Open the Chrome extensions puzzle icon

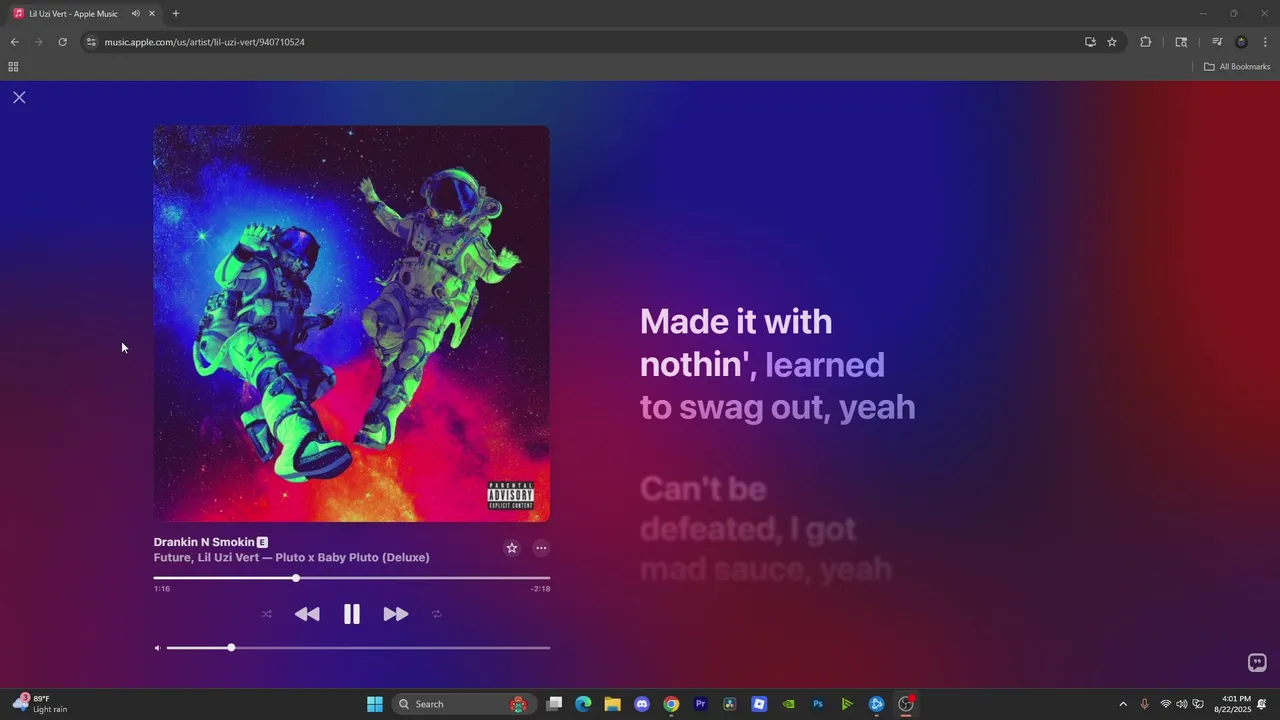[1145, 42]
